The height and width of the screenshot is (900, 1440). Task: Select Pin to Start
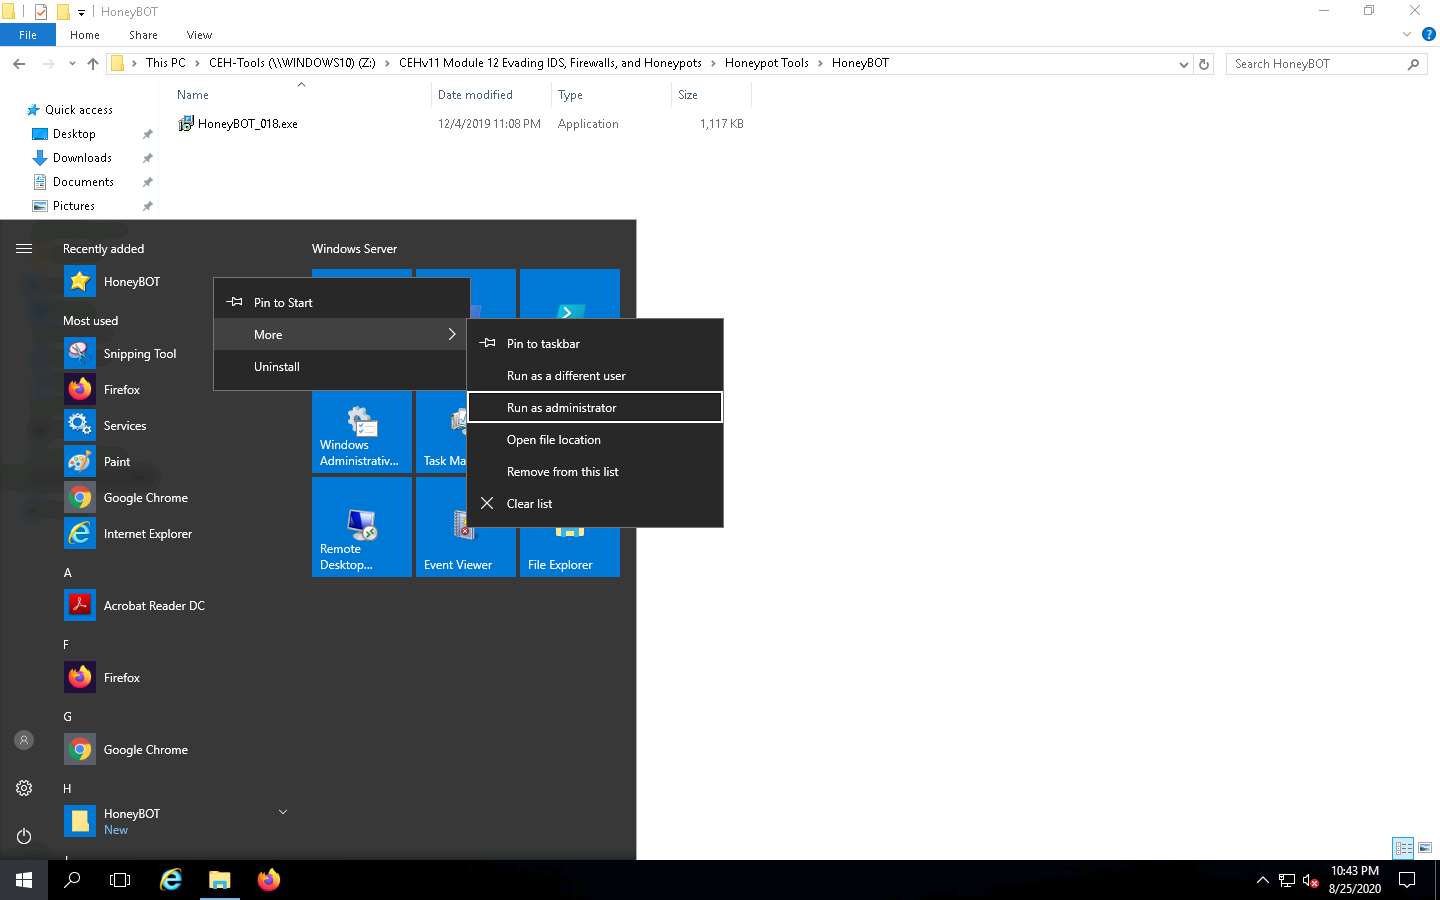tap(342, 303)
